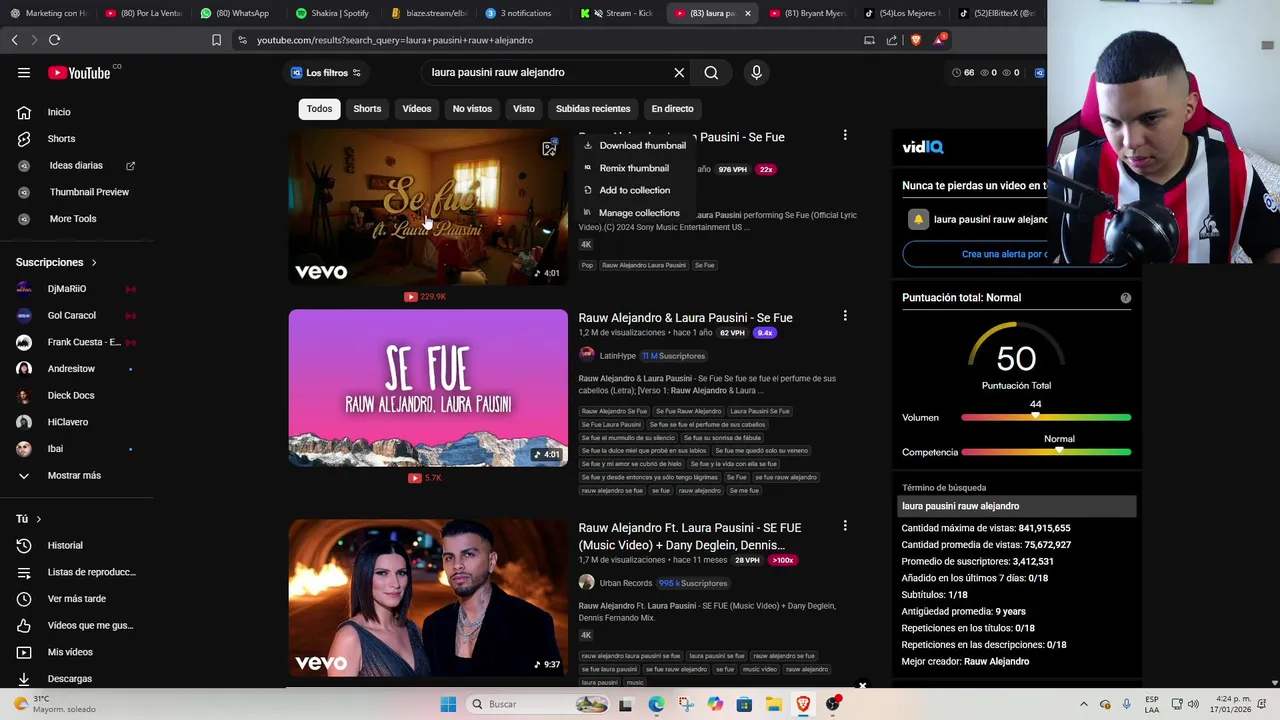The width and height of the screenshot is (1280, 720).
Task: Click the Competencia score bar
Action: [x=1046, y=452]
